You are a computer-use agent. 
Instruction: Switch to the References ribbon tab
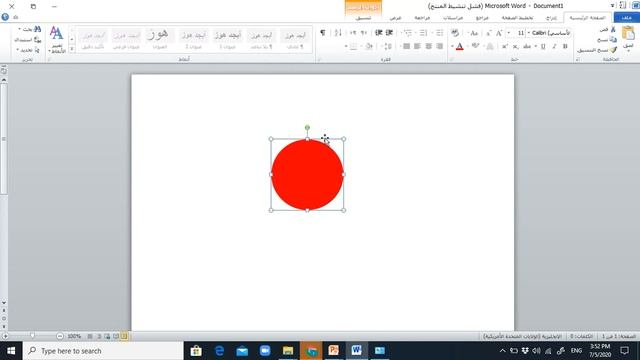click(x=482, y=18)
